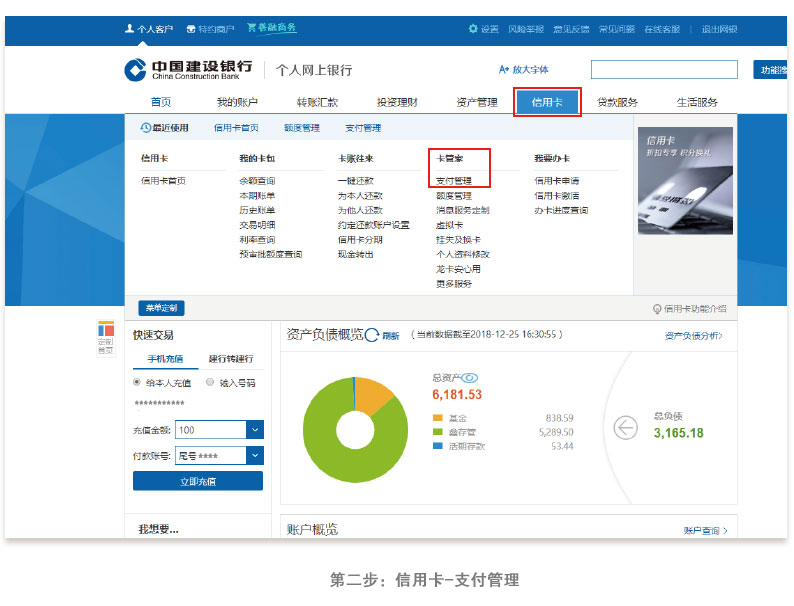Toggle the eye icon next to 总资产
The height and width of the screenshot is (606, 794).
click(x=469, y=378)
